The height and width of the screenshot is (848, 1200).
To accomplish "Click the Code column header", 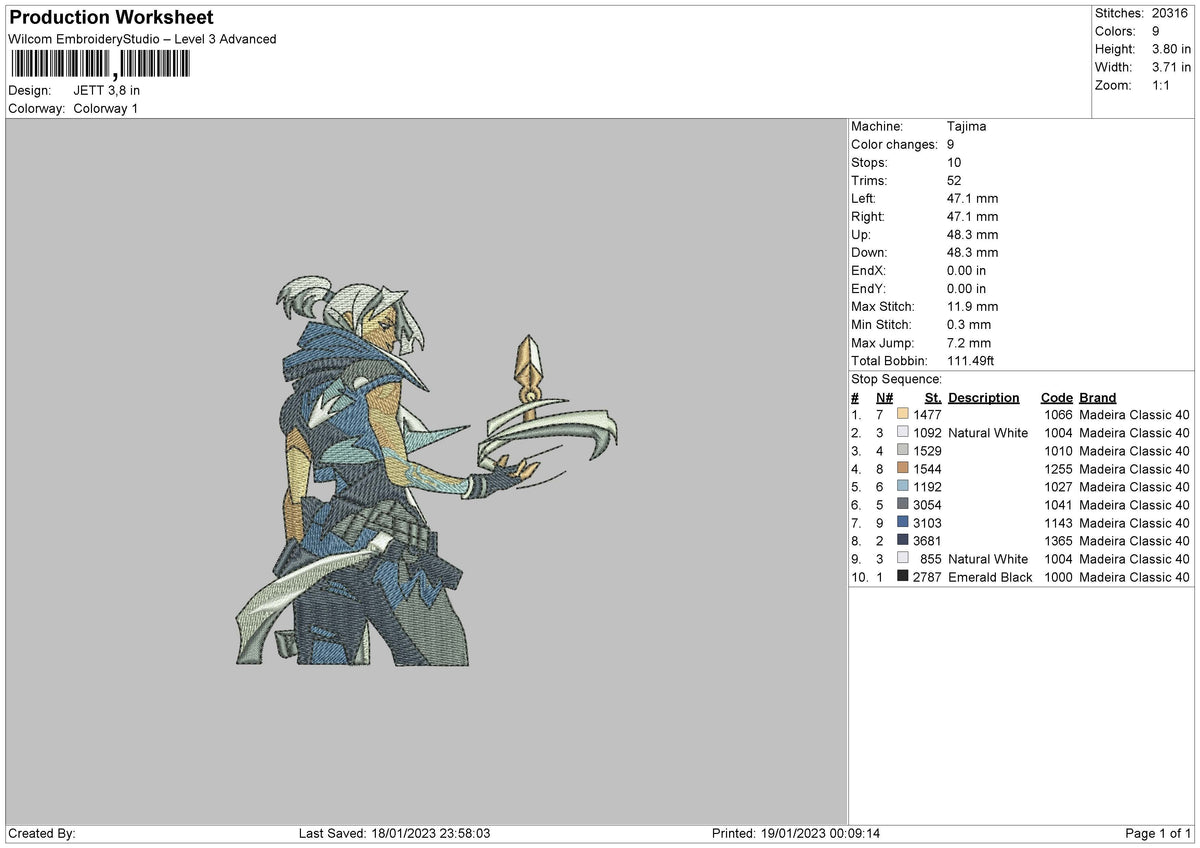I will pyautogui.click(x=1056, y=398).
